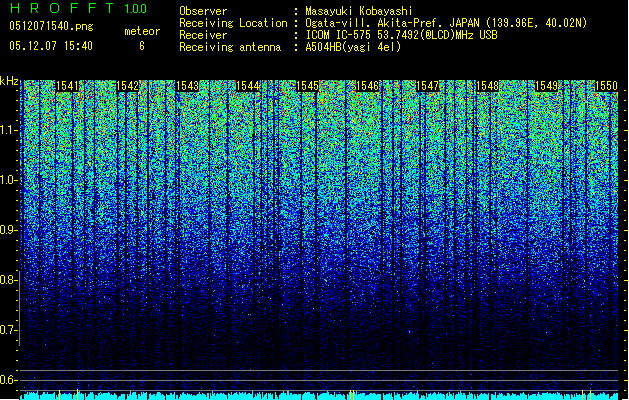This screenshot has height=400, width=629.
Task: Click the 1543 time marker
Action: click(187, 86)
